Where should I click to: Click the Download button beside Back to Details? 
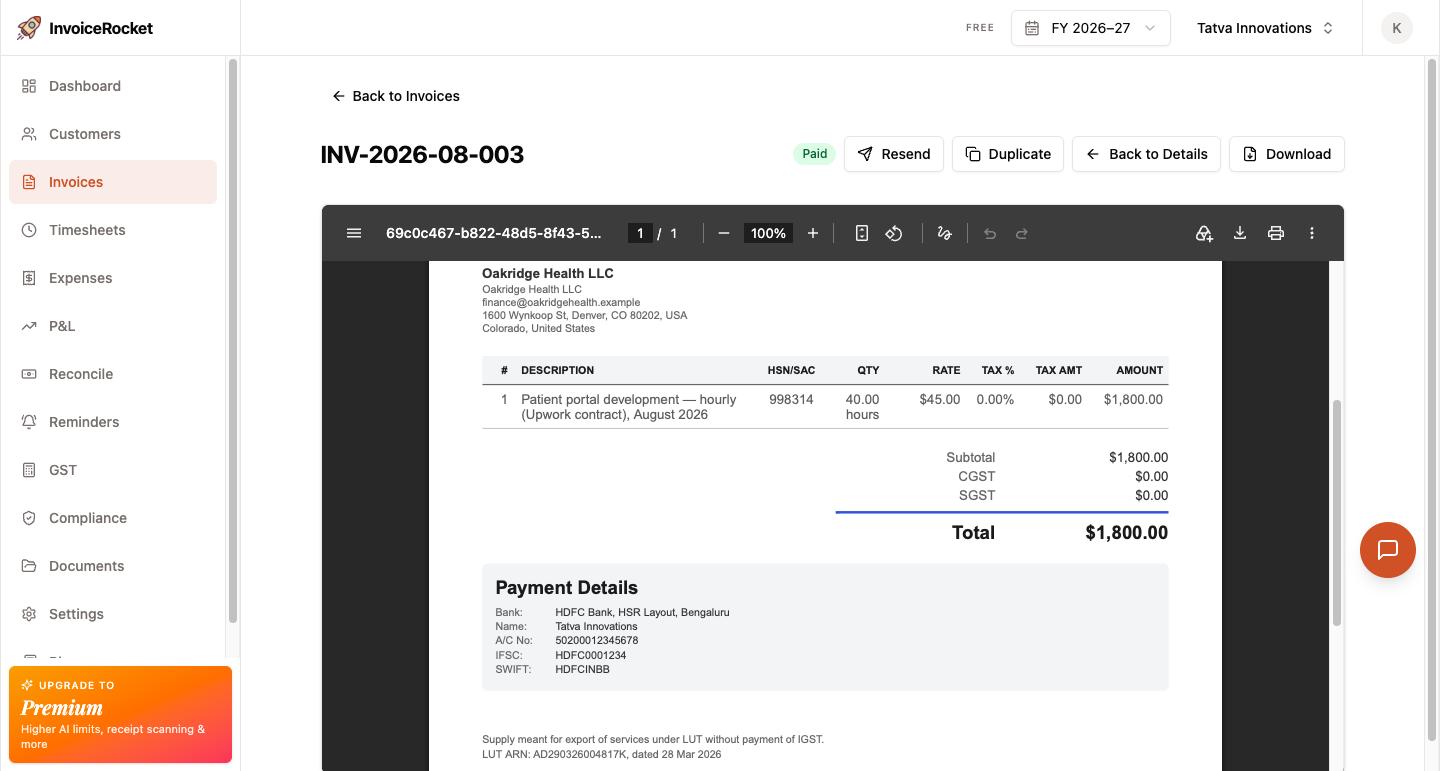tap(1287, 154)
